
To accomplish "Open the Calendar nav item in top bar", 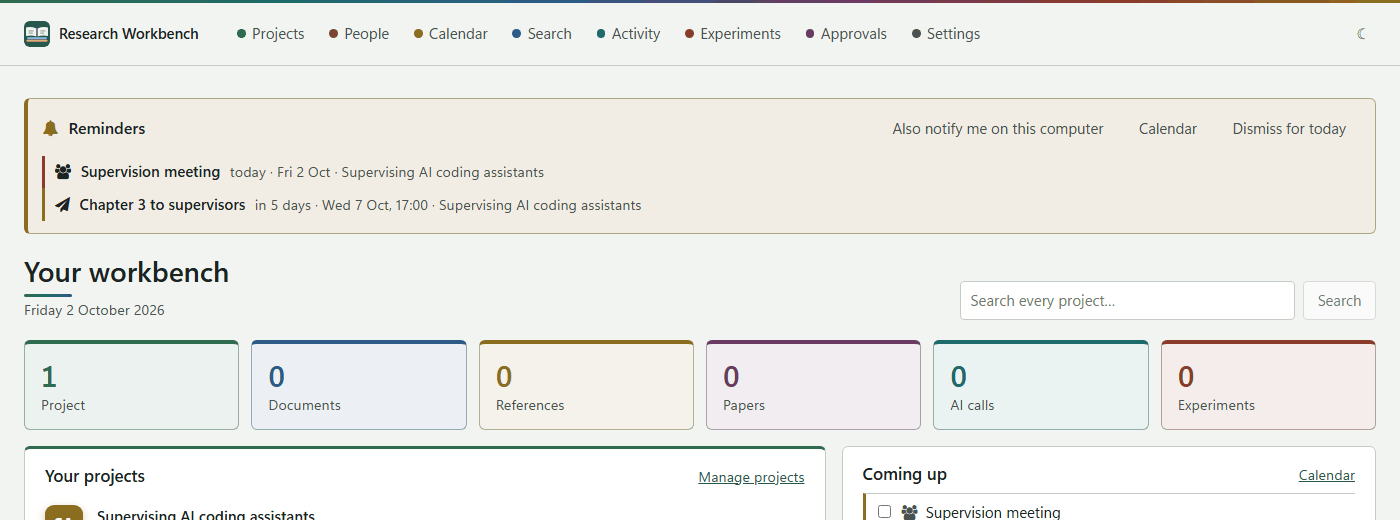I will coord(450,34).
